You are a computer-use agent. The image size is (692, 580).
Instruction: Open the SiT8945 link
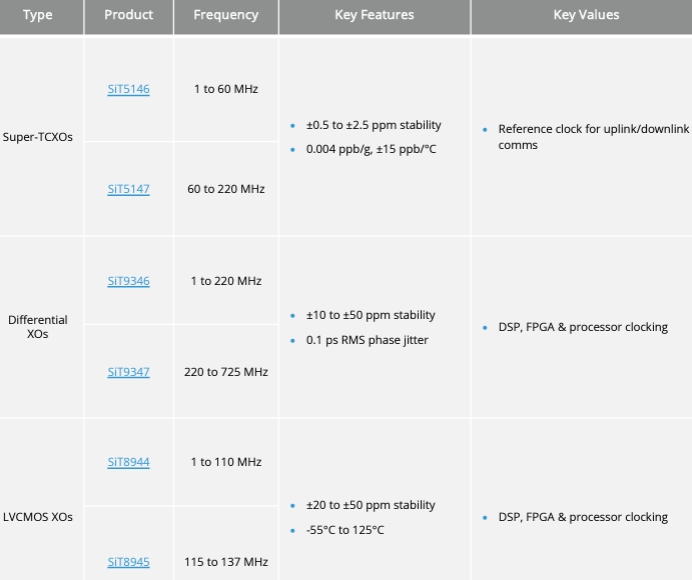tap(128, 562)
